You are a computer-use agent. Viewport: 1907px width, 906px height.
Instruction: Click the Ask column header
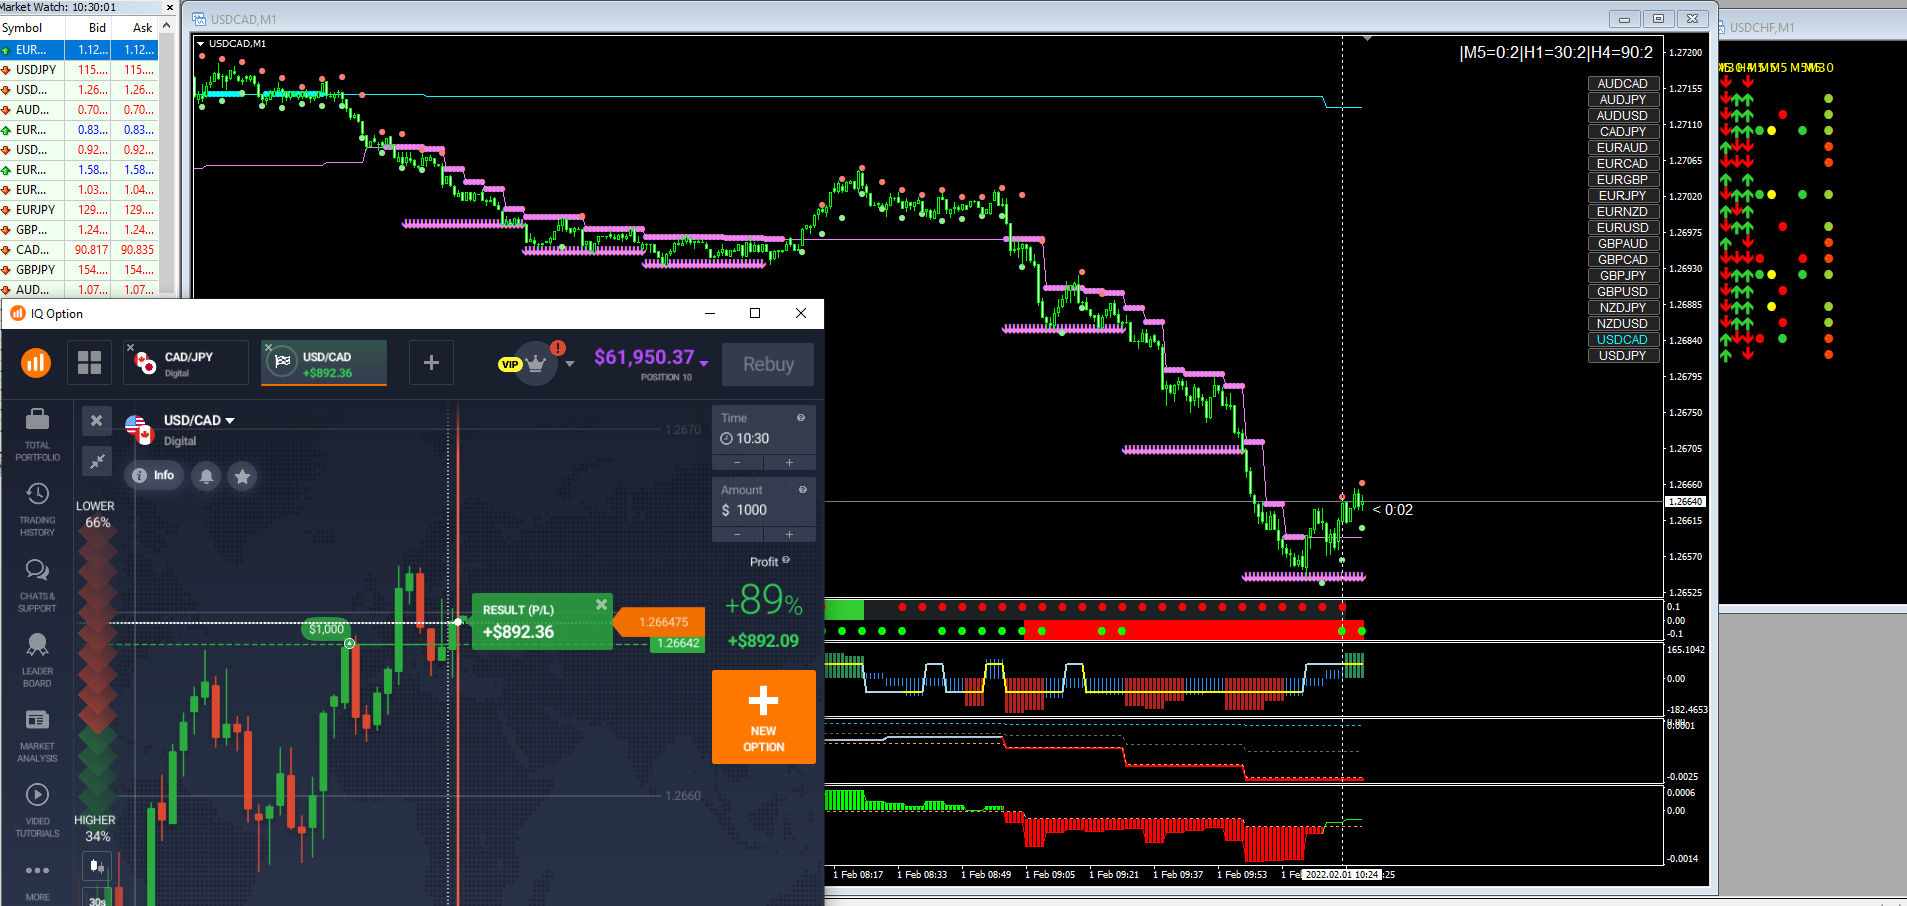point(135,28)
